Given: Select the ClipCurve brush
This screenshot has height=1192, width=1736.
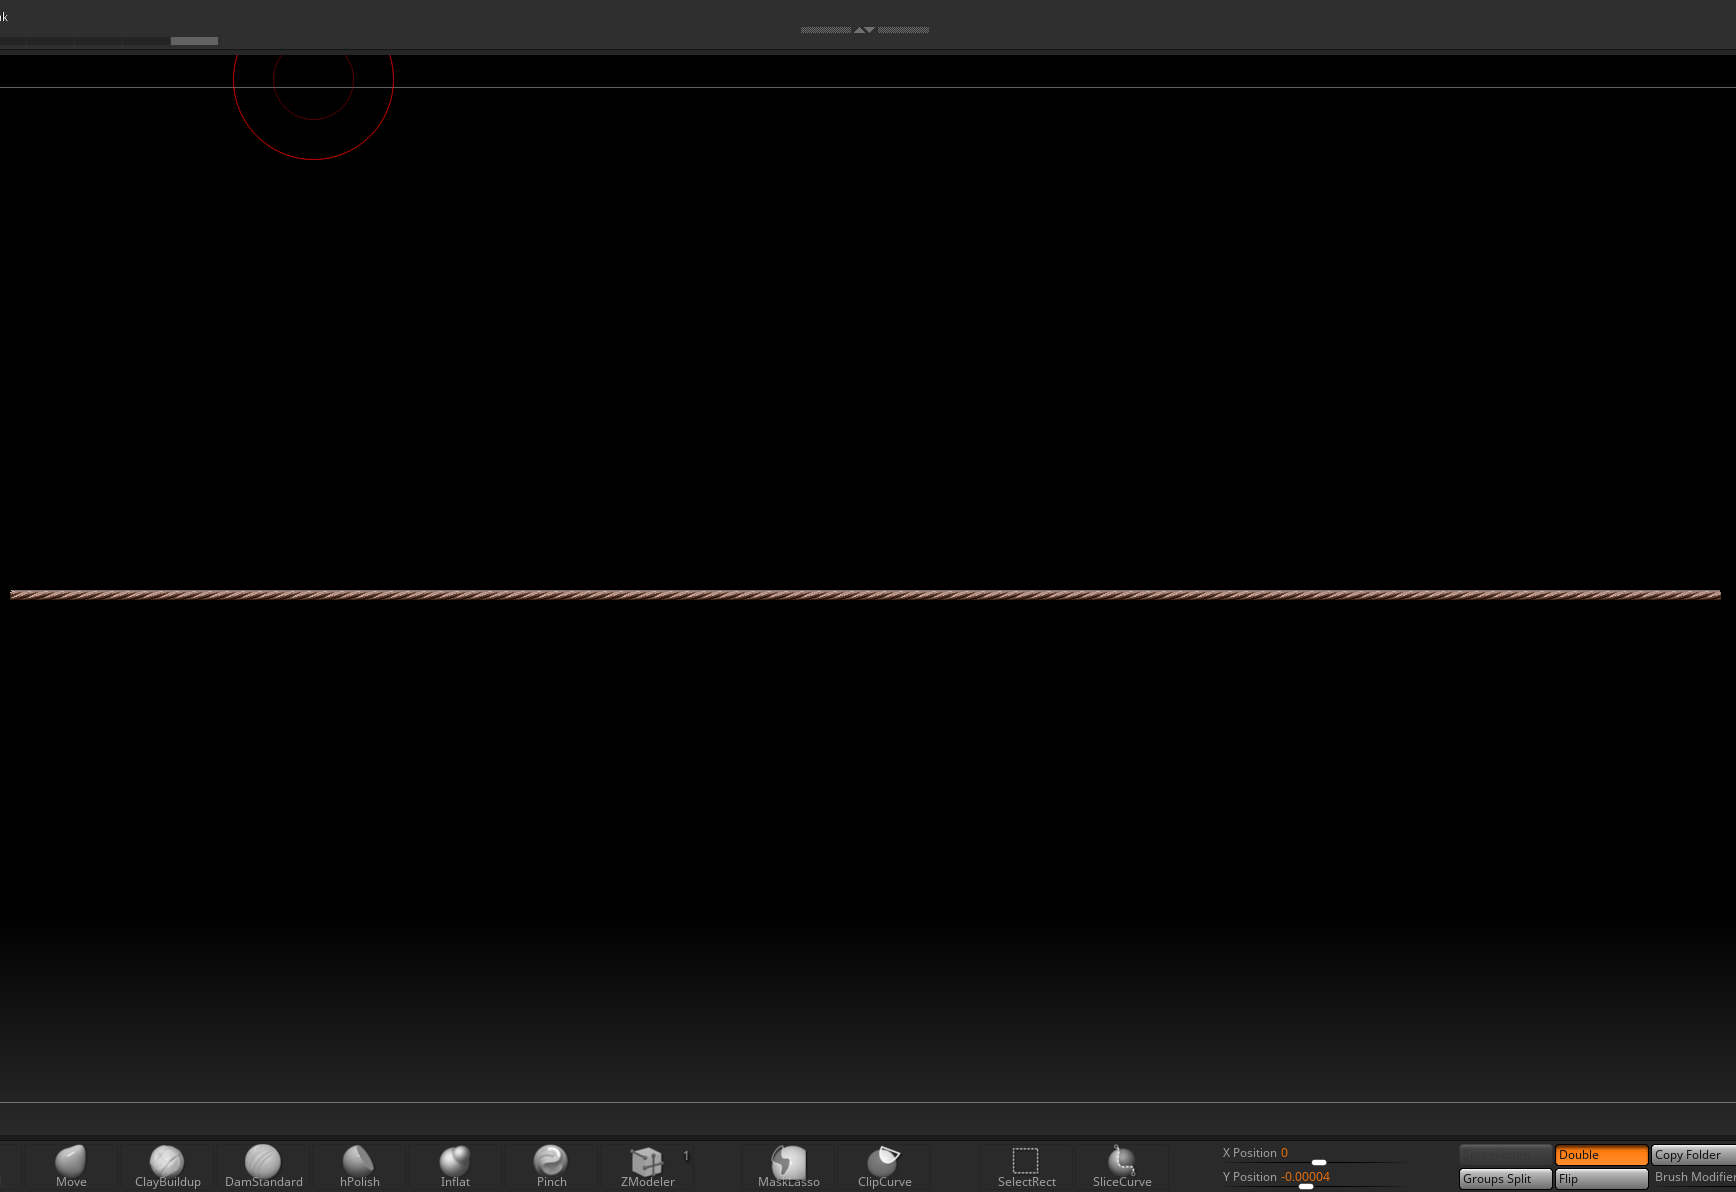Looking at the screenshot, I should pyautogui.click(x=884, y=1165).
